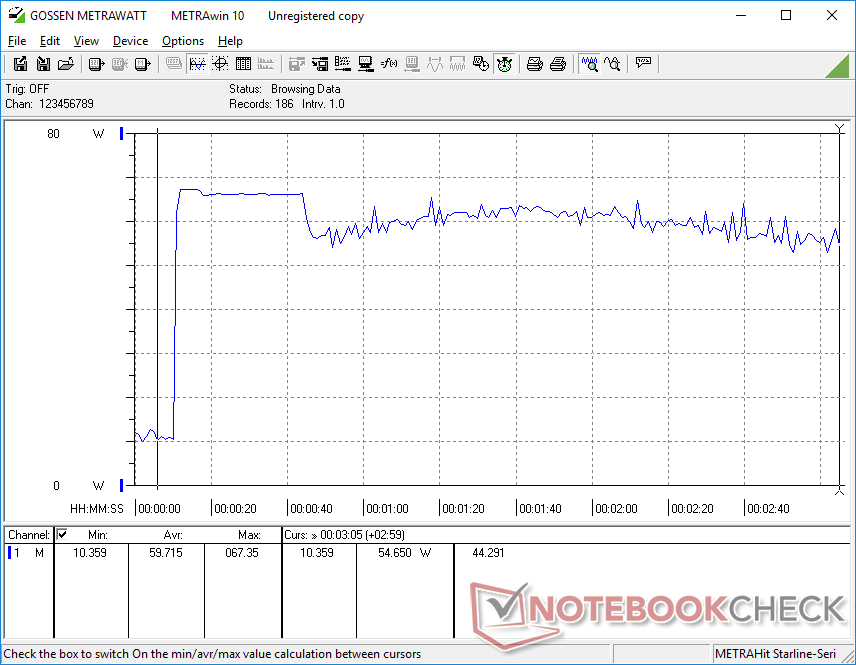Toggle the green alarm clock icon
Viewport: 856px width, 665px height.
(x=504, y=64)
